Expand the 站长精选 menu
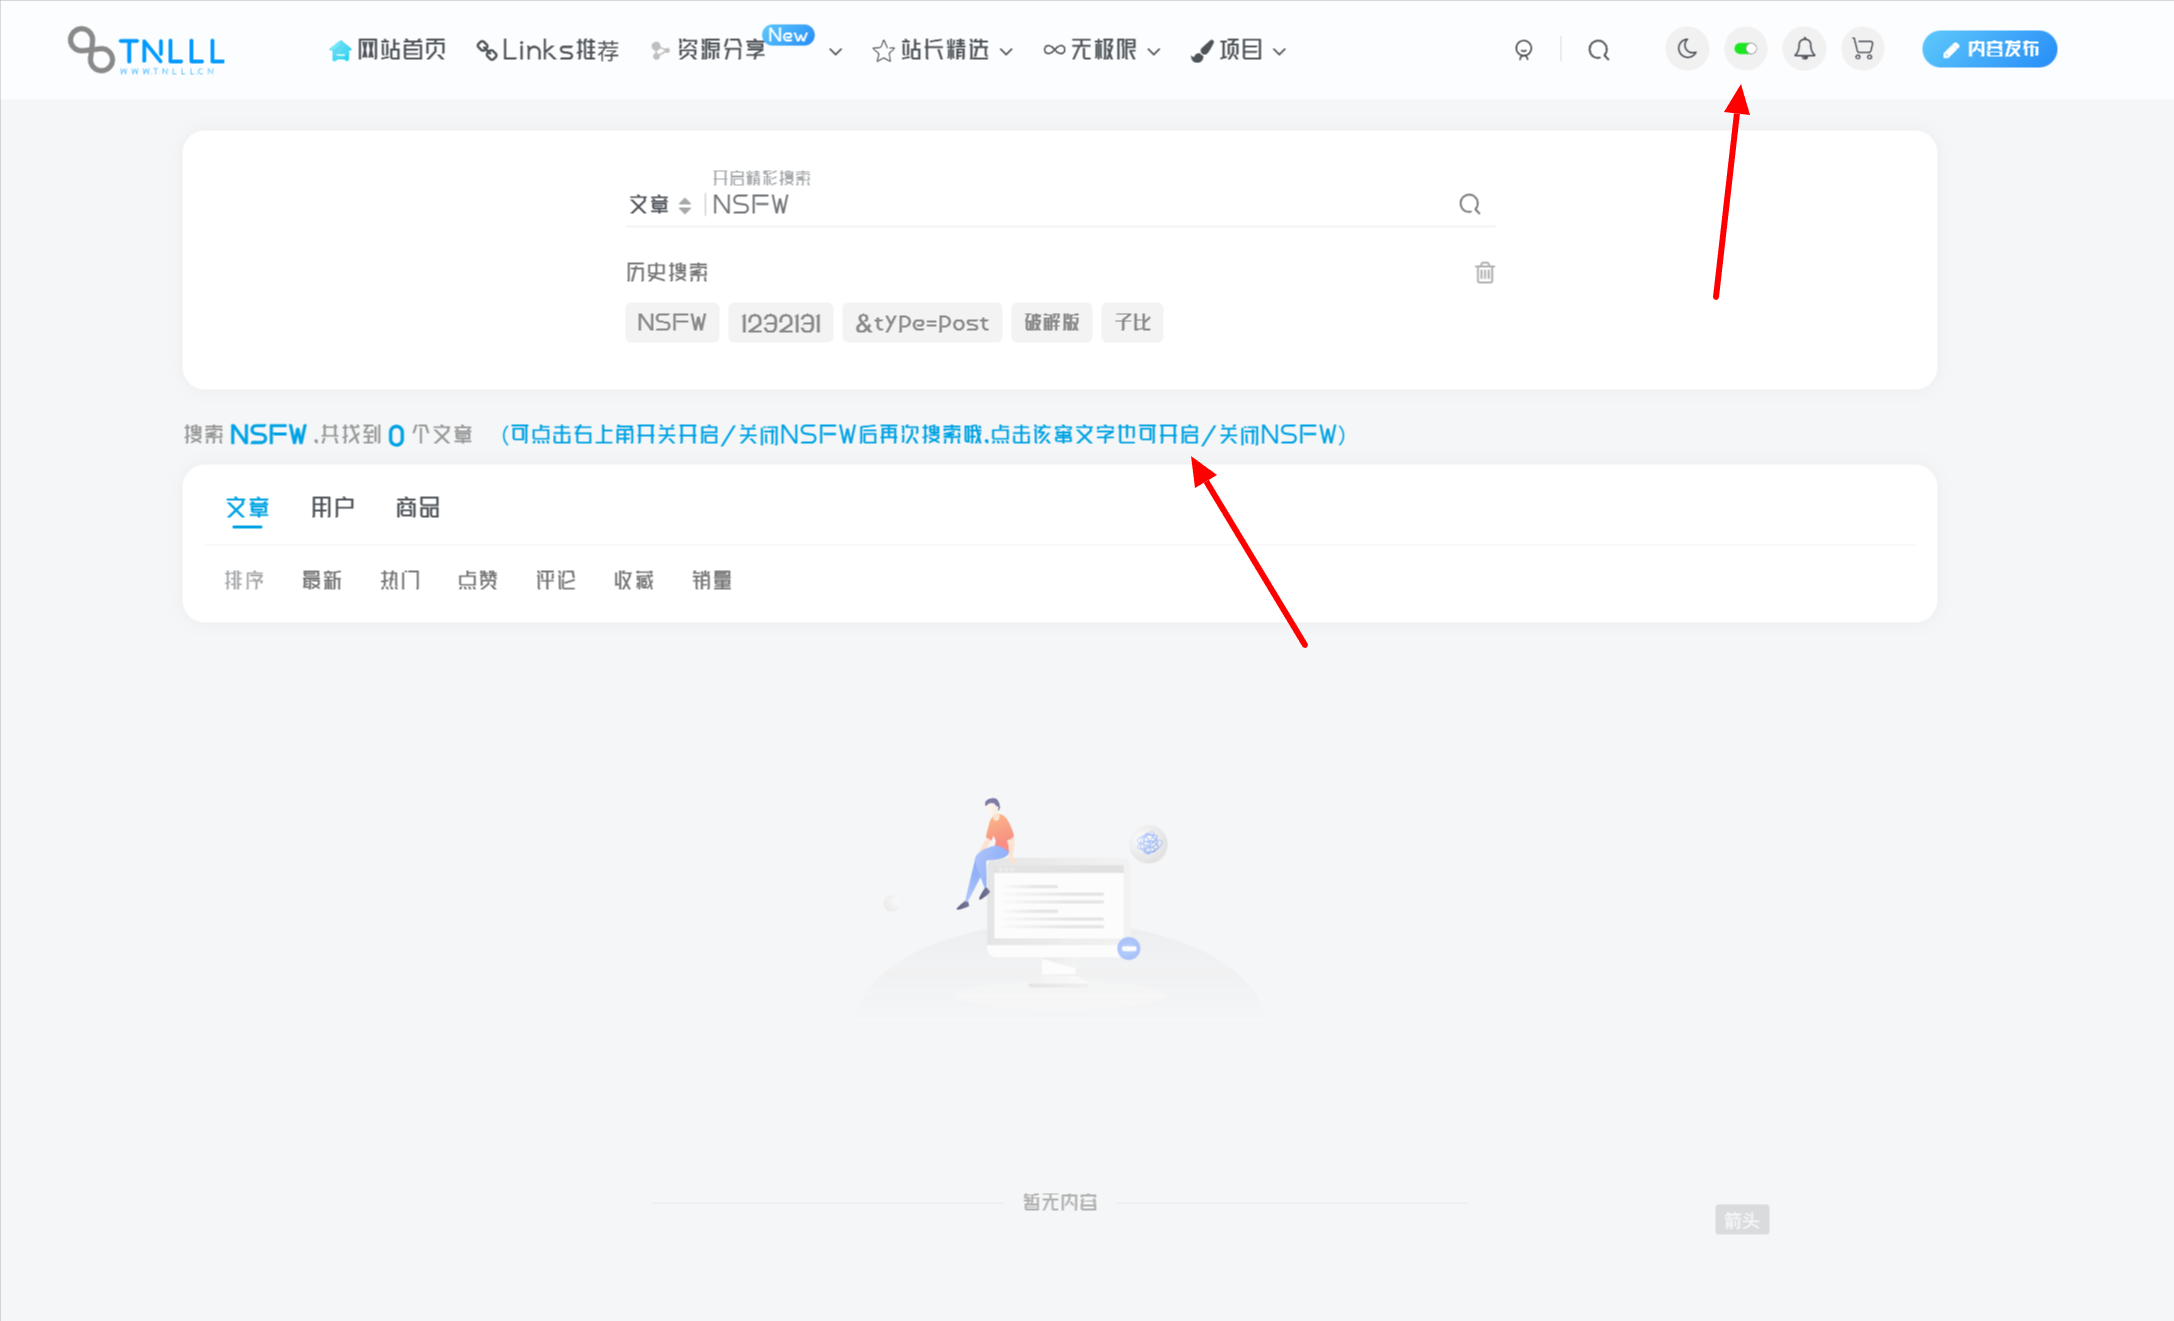Image resolution: width=2174 pixels, height=1321 pixels. pyautogui.click(x=942, y=50)
